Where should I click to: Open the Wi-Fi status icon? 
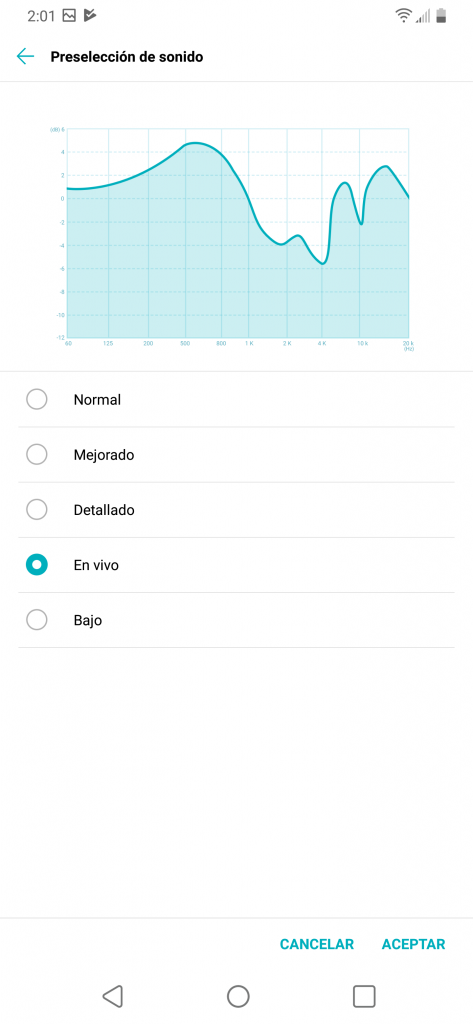(404, 16)
